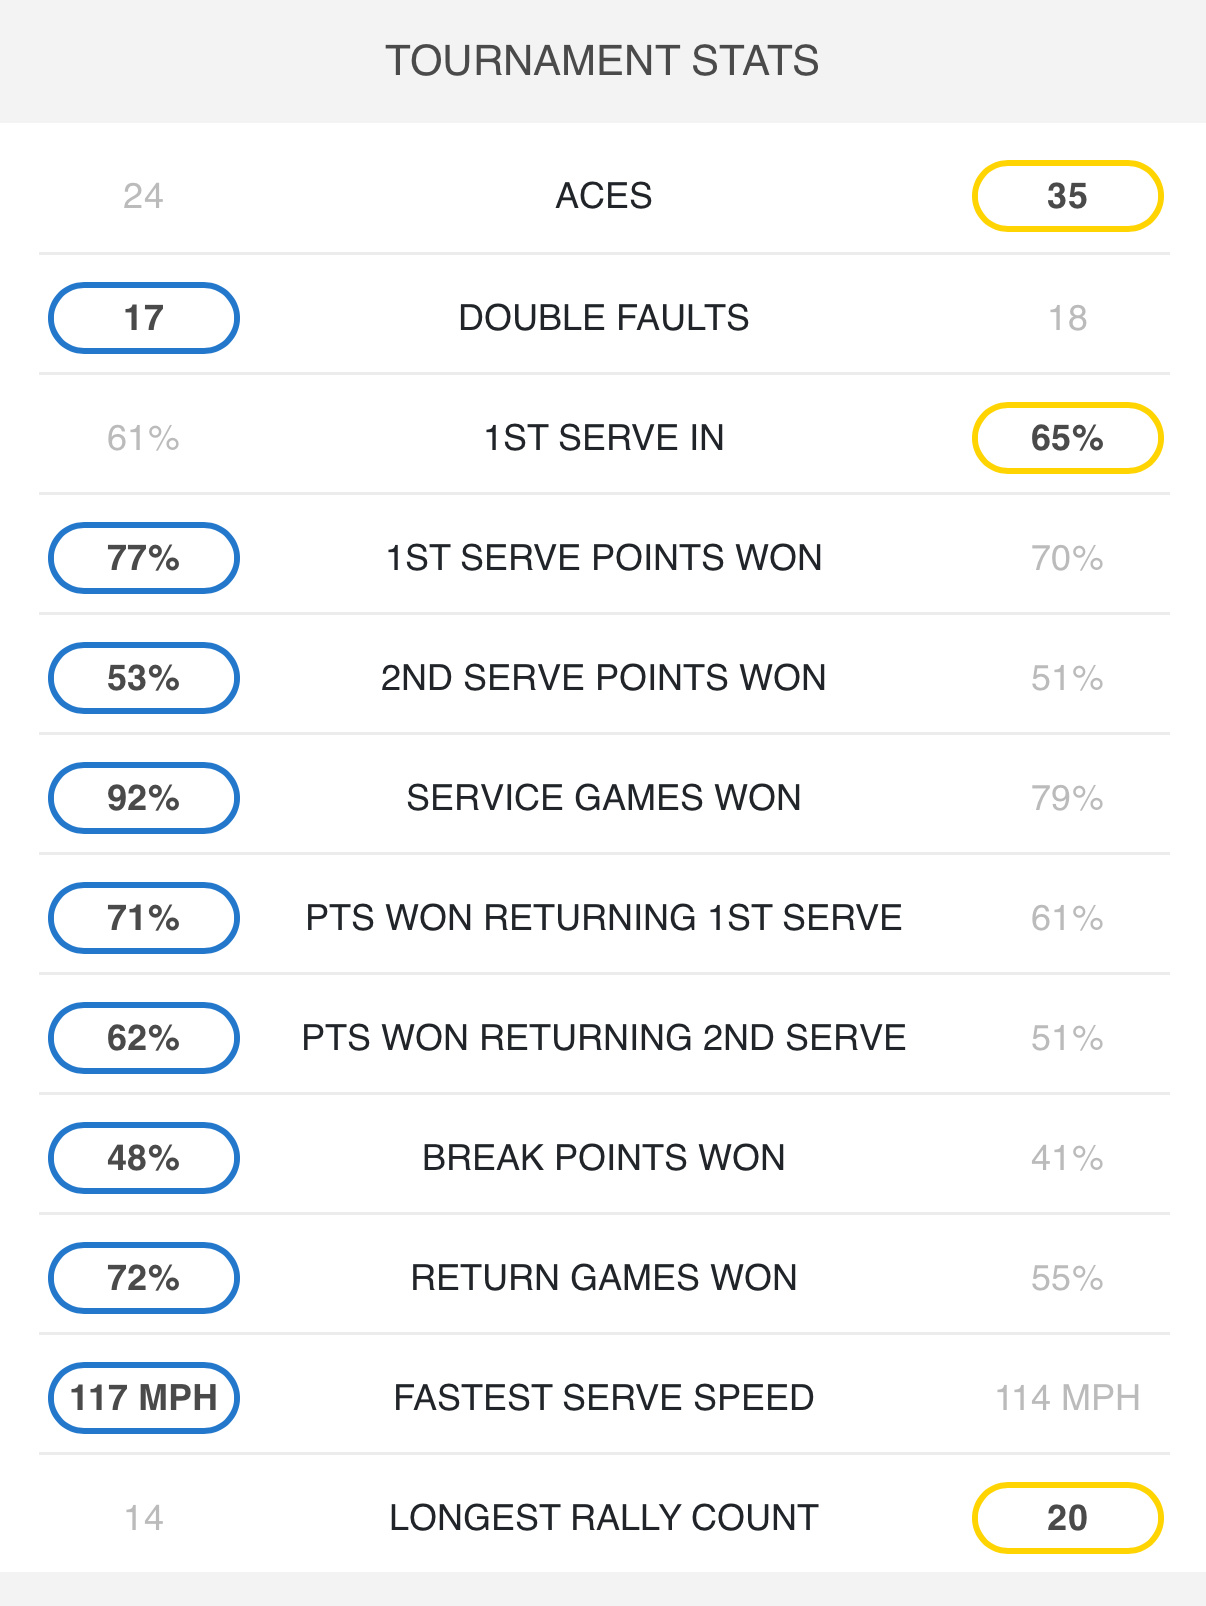The image size is (1206, 1606).
Task: Tap the 53% second serve points won badge
Action: point(143,678)
